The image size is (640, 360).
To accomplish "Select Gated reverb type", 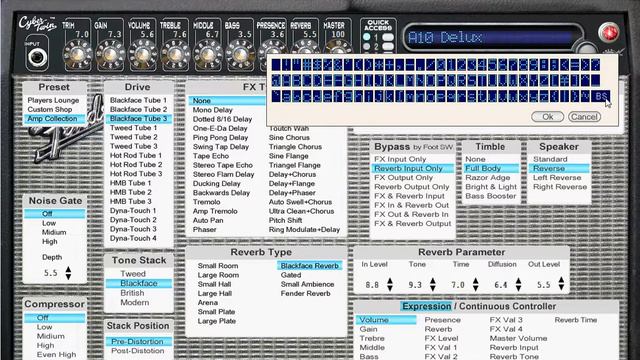I will pyautogui.click(x=291, y=275).
